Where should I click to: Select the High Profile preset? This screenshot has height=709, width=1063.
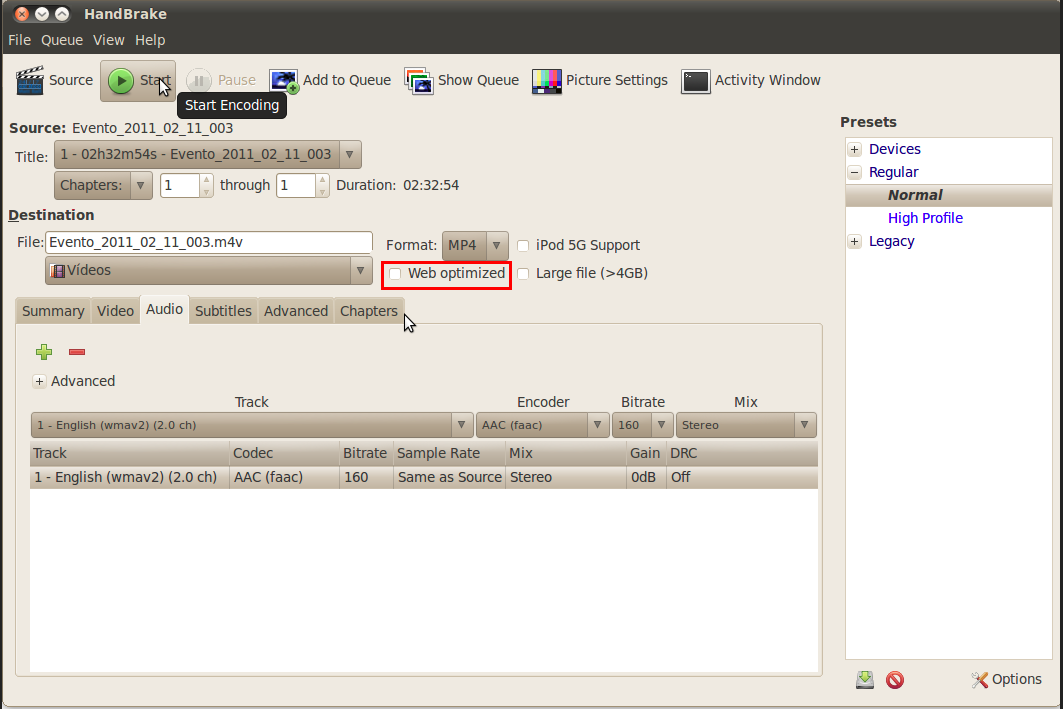pos(925,218)
